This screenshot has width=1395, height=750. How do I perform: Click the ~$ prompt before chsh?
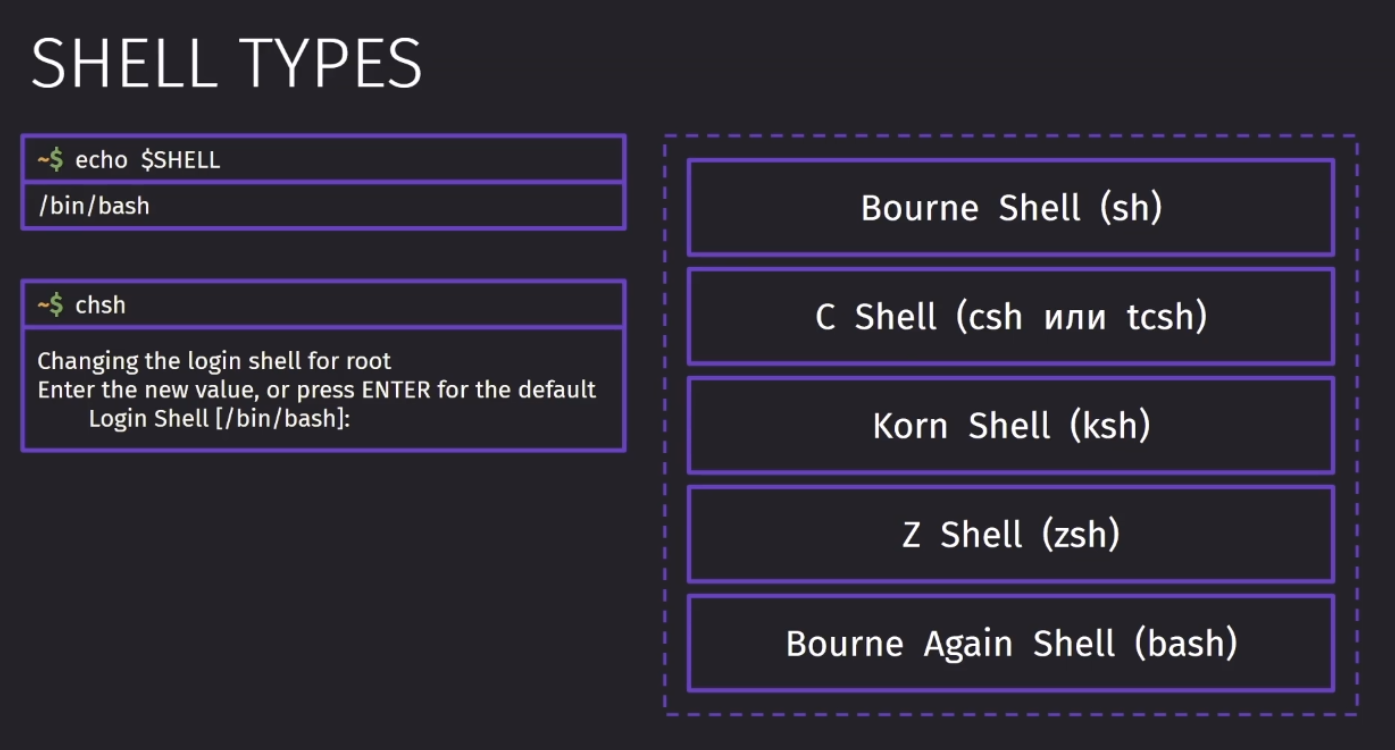[51, 304]
